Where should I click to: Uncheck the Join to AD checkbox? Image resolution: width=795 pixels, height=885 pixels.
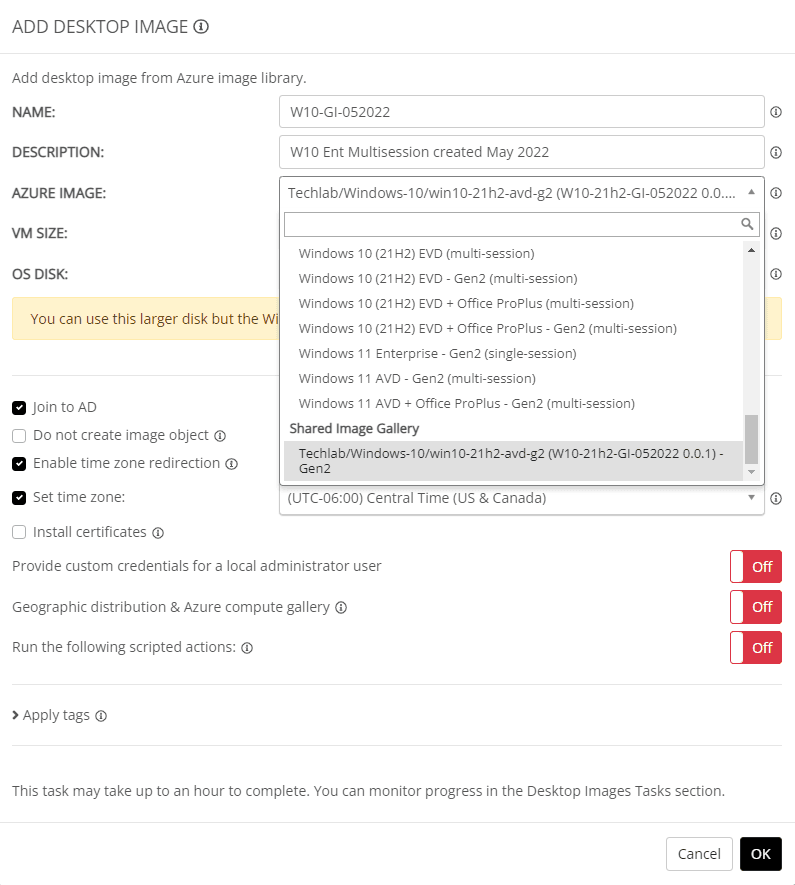click(19, 408)
